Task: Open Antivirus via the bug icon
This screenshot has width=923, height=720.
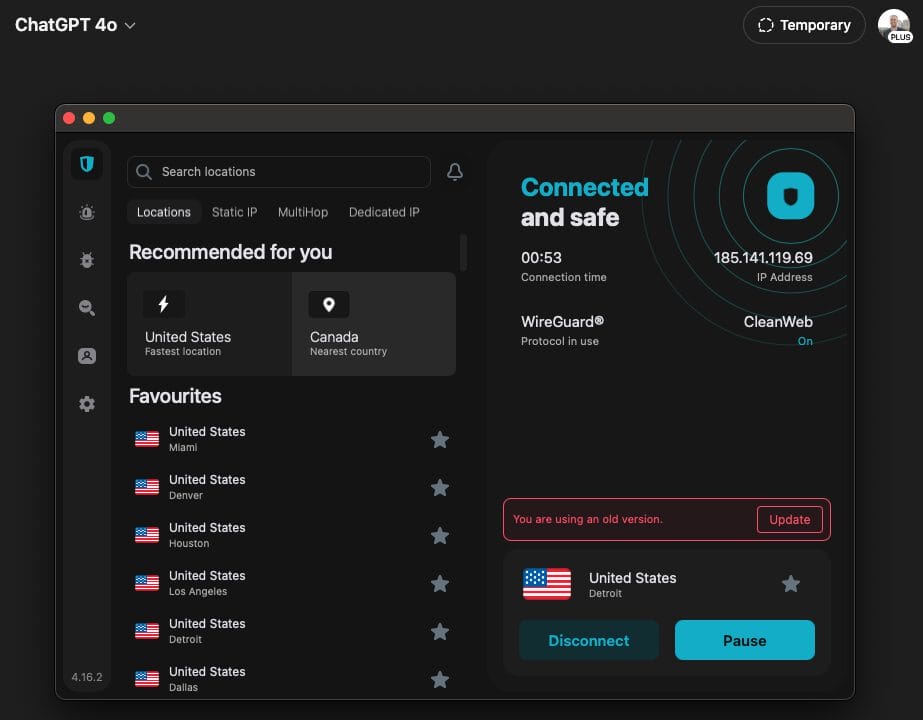Action: pyautogui.click(x=86, y=260)
